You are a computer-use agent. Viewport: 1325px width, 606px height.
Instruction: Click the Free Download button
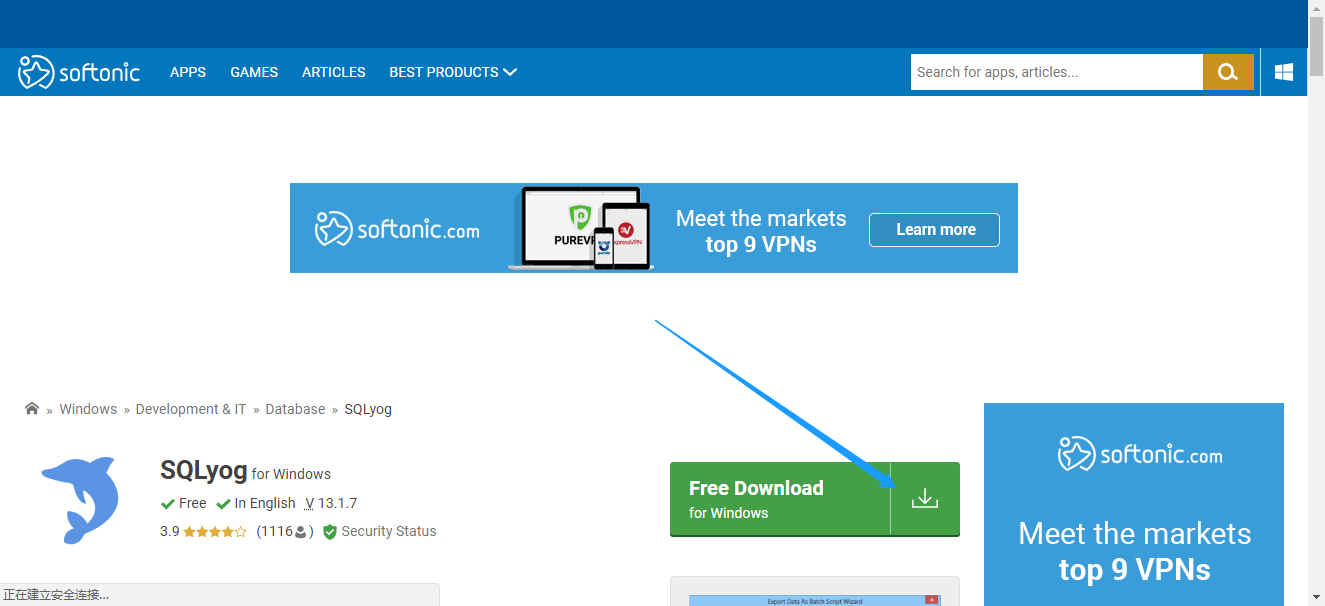point(815,499)
